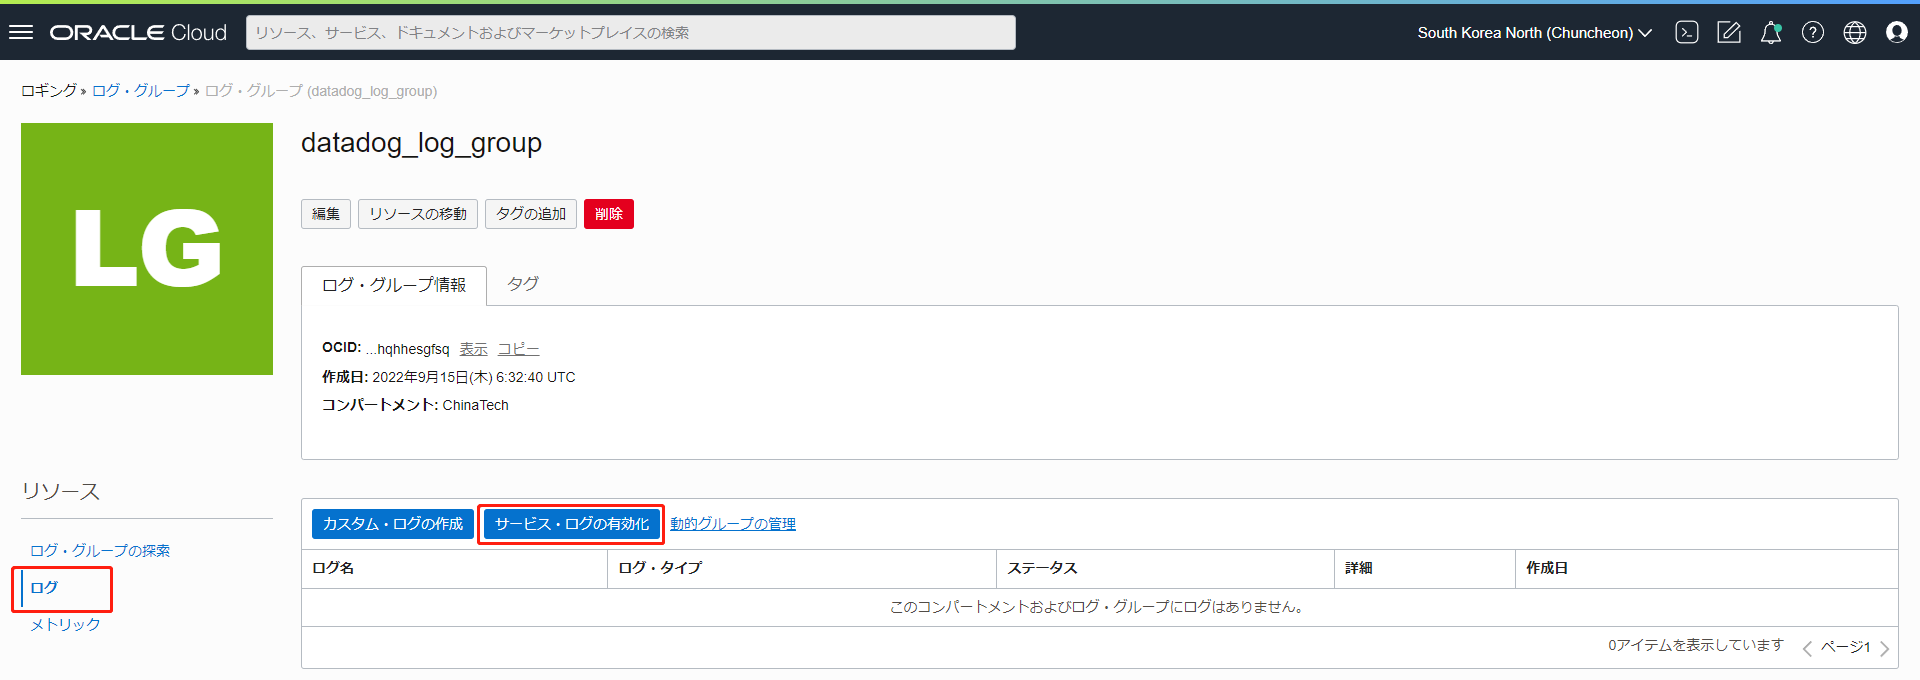The height and width of the screenshot is (680, 1920).
Task: Click the サービス・ログの有効化 button
Action: [x=571, y=524]
